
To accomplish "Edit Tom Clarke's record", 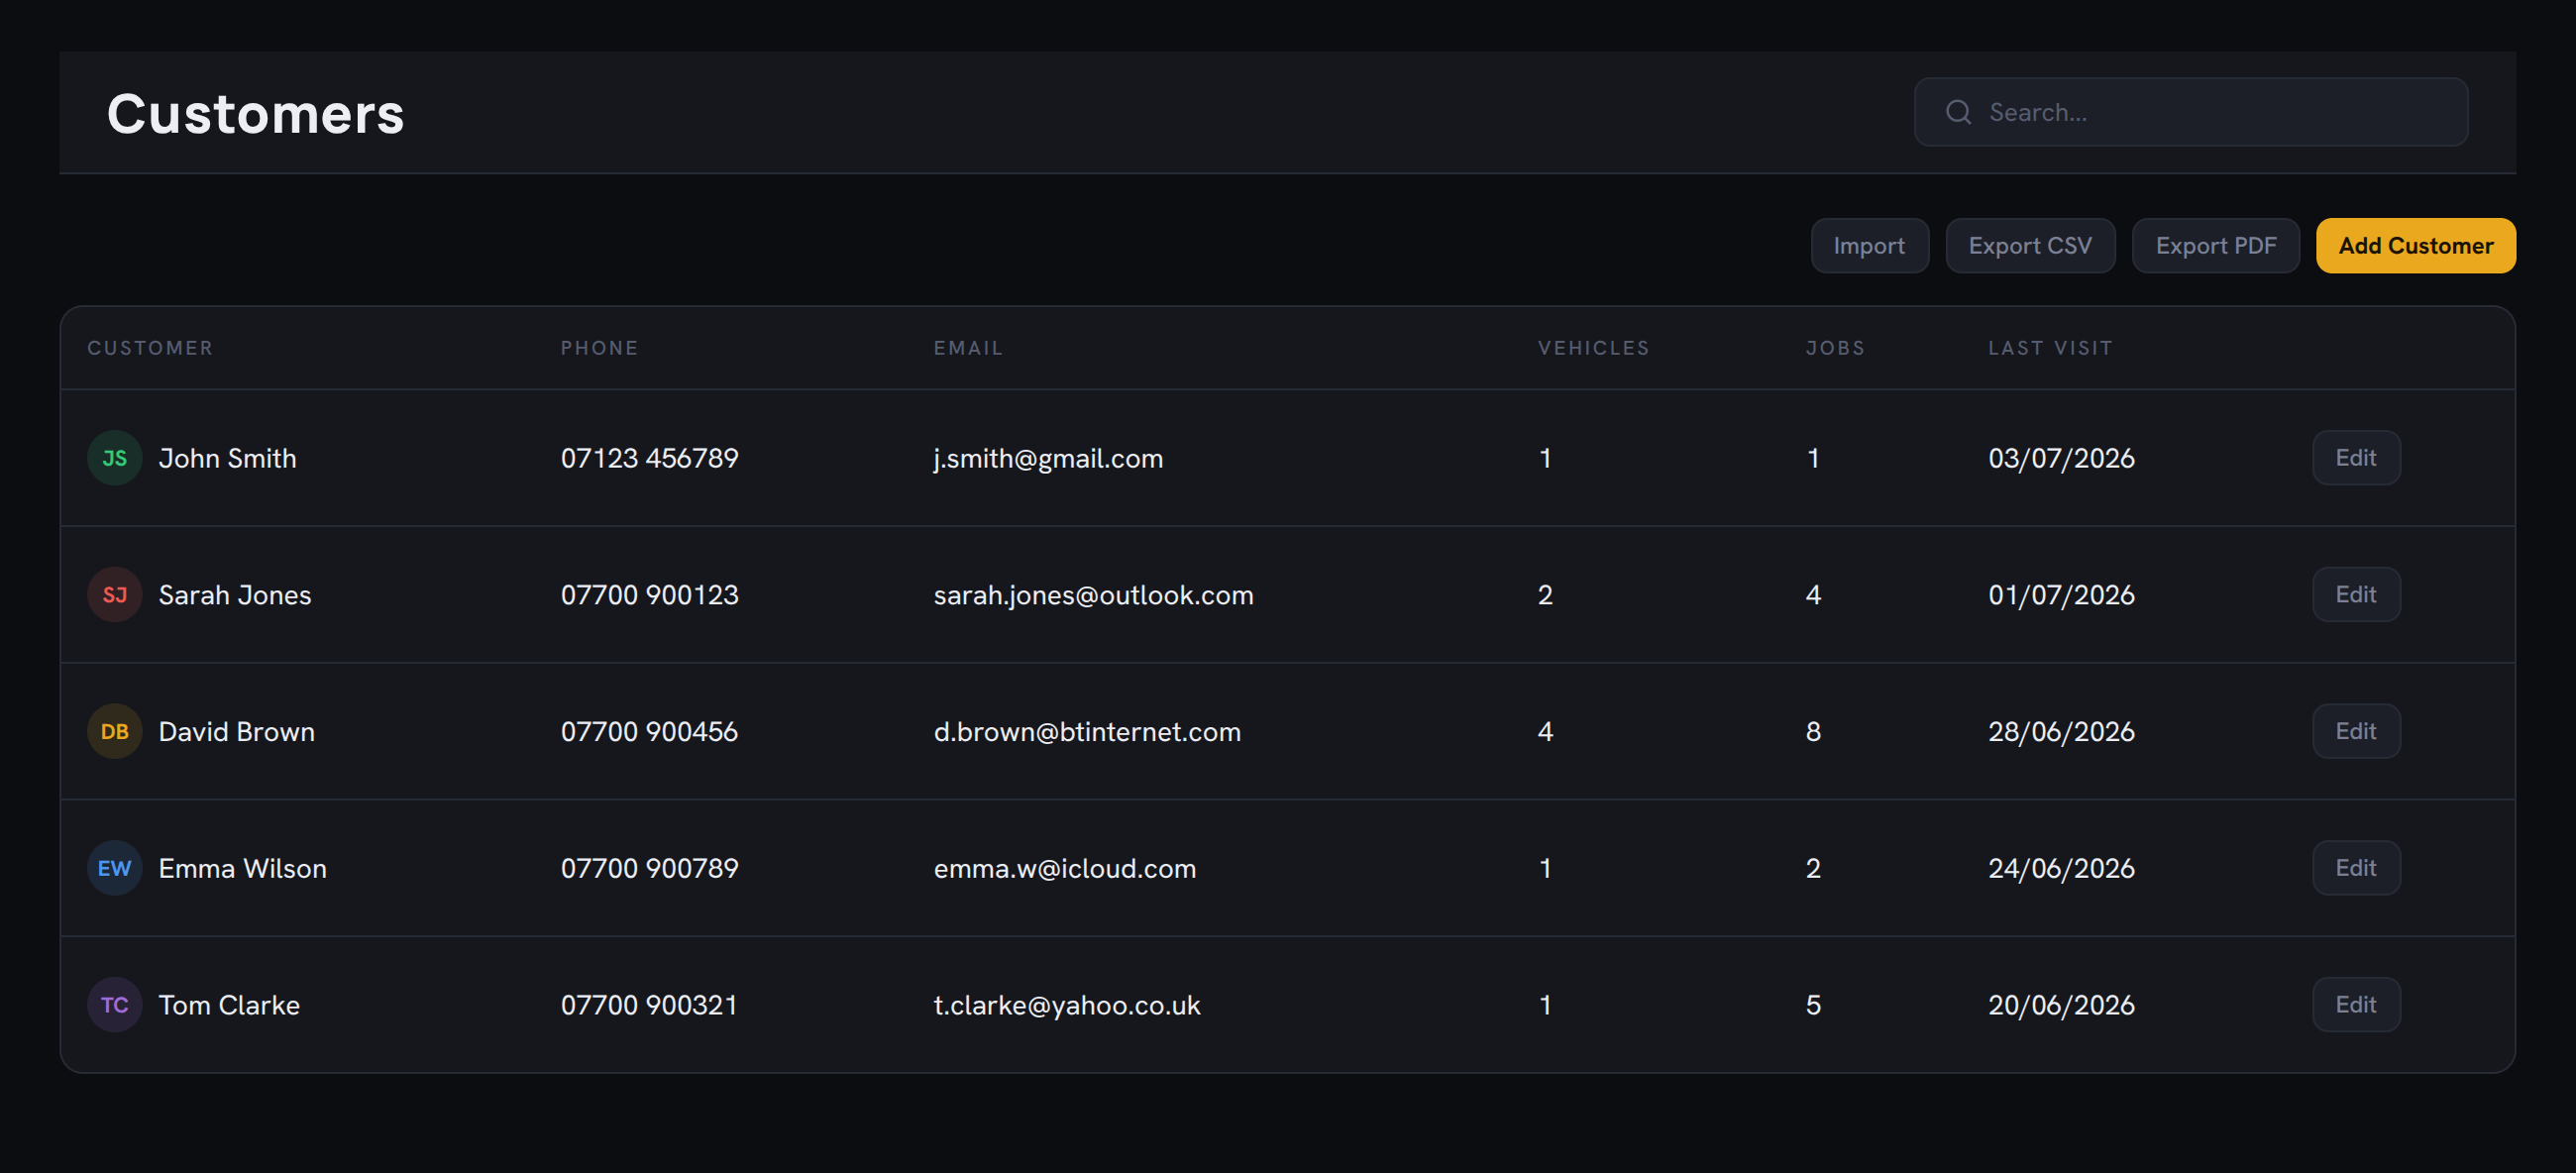I will pos(2355,1005).
